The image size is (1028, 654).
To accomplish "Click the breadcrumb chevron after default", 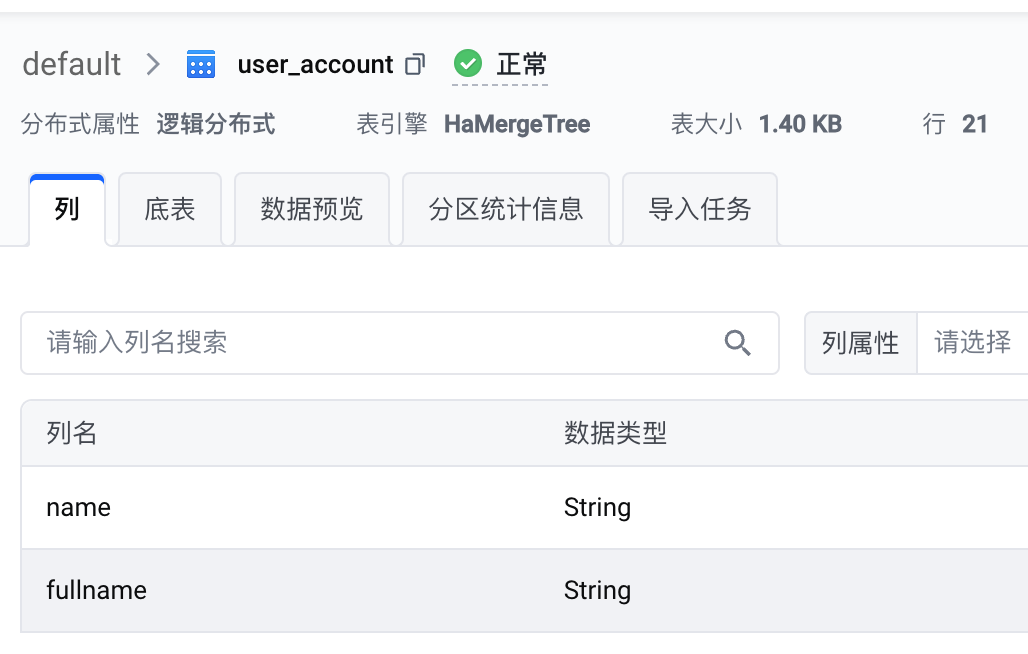I will [x=153, y=64].
